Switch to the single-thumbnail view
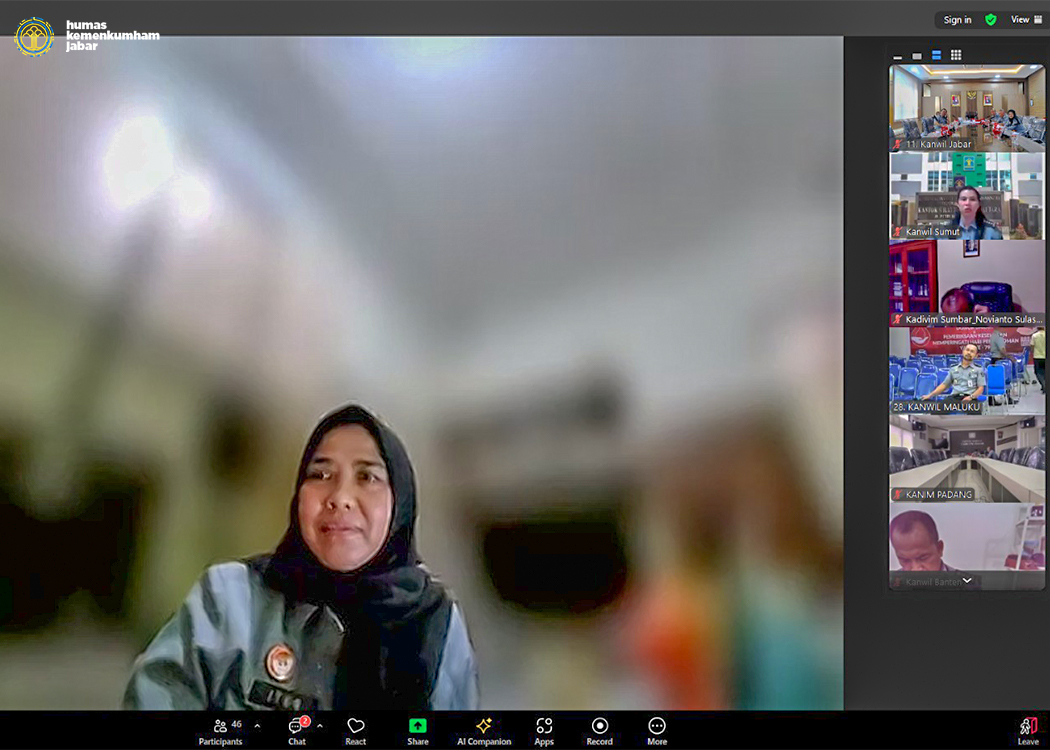The image size is (1050, 750). pos(917,56)
